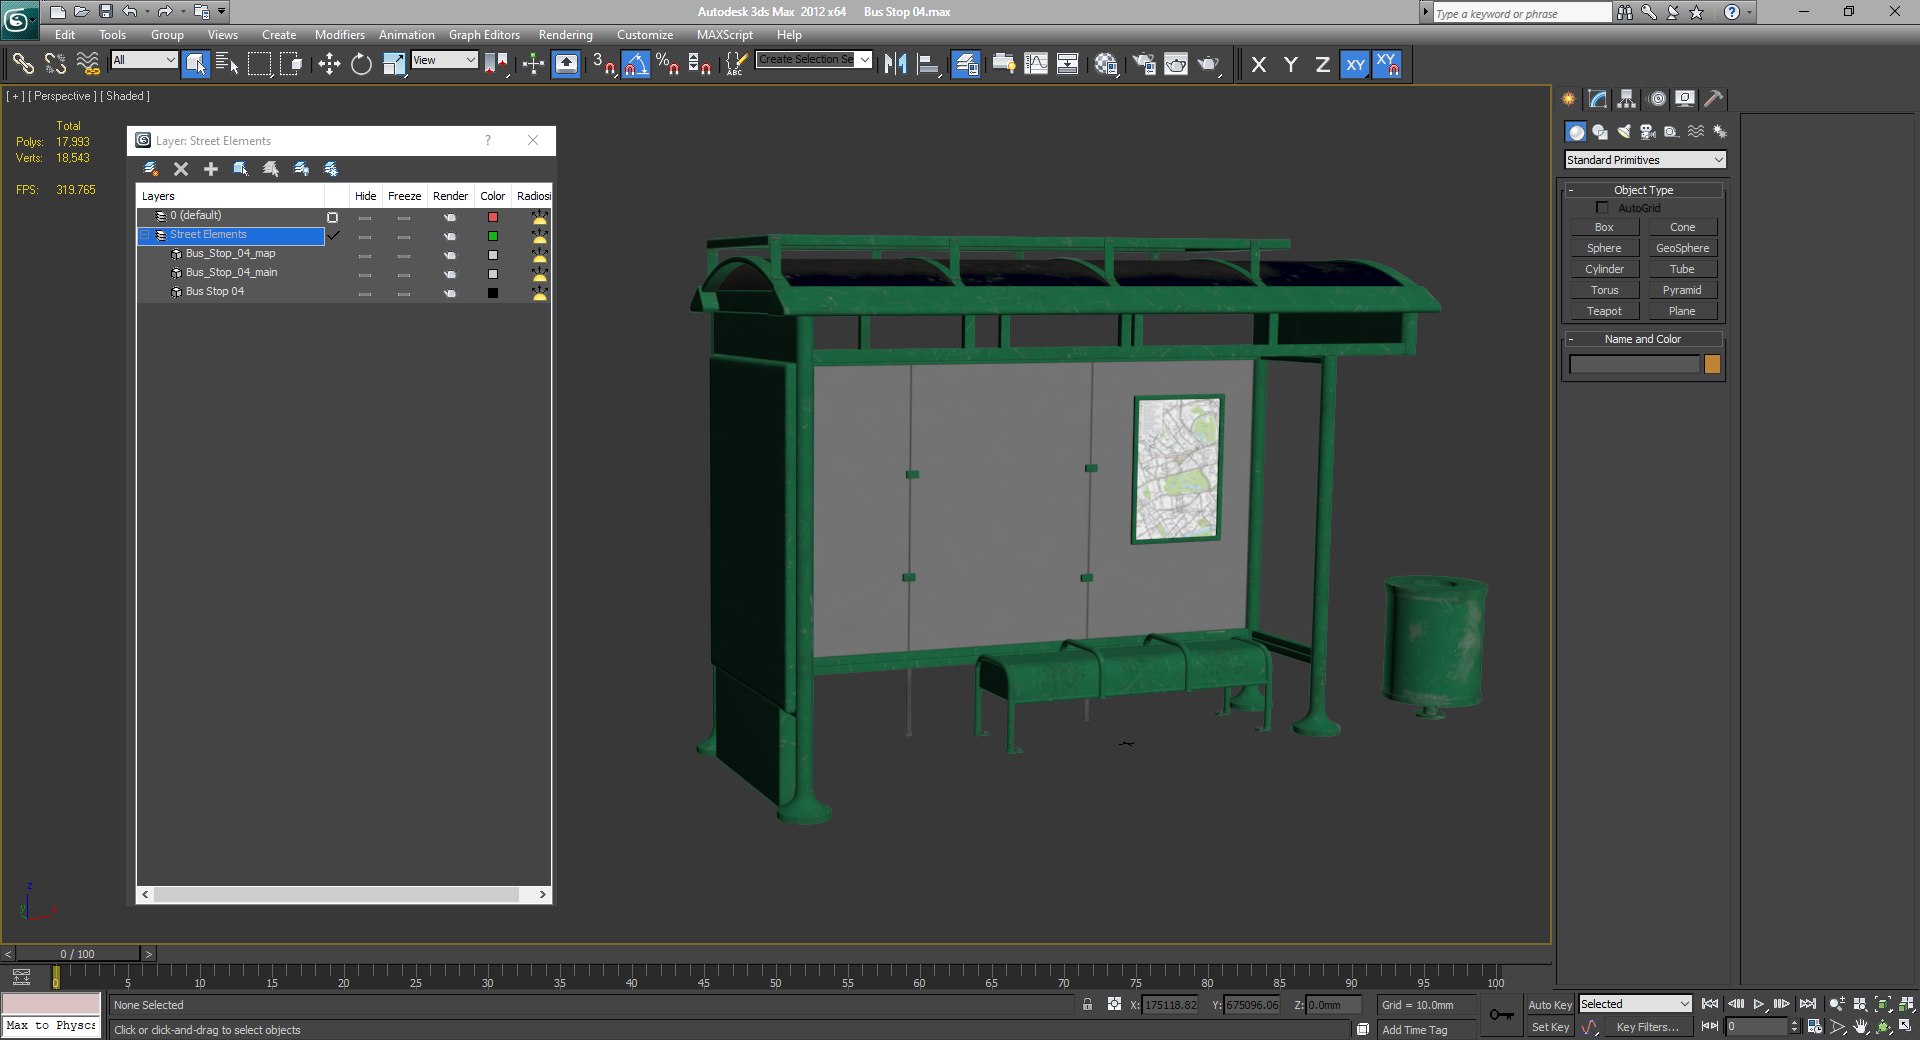
Task: Click the object color swatch
Action: click(1712, 364)
